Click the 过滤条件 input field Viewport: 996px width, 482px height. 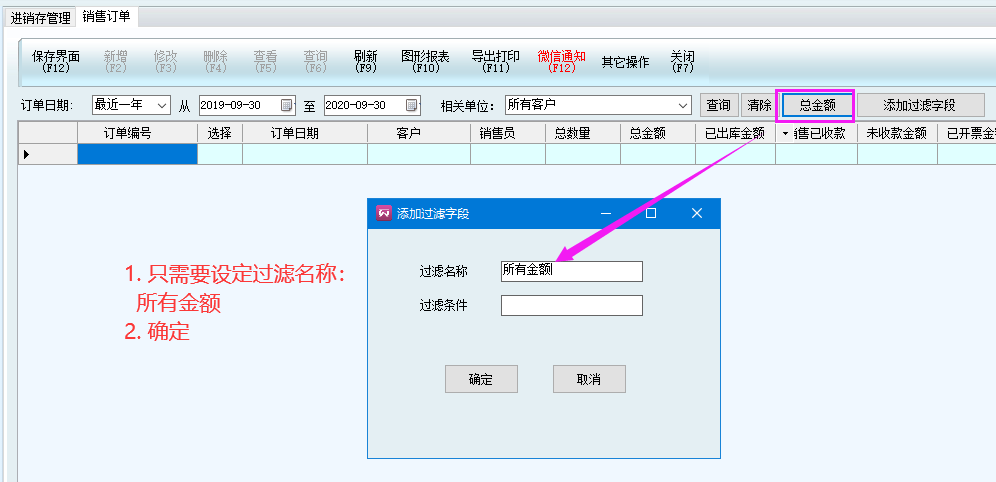(x=571, y=305)
